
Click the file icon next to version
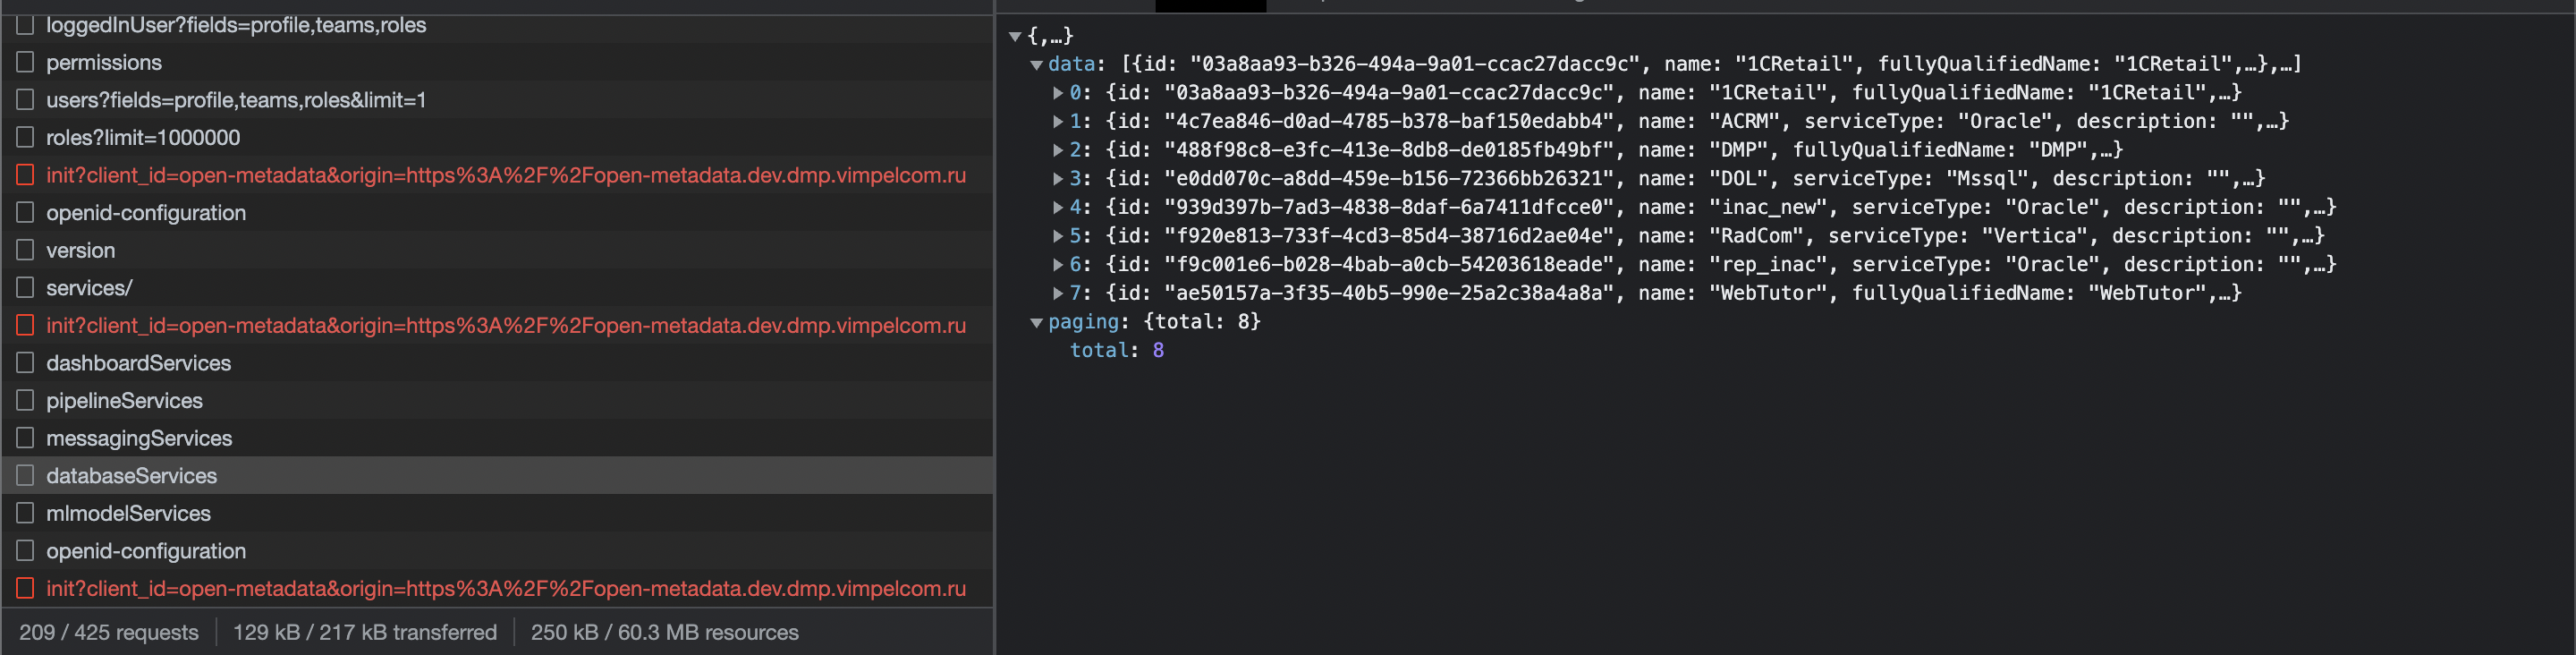[25, 250]
